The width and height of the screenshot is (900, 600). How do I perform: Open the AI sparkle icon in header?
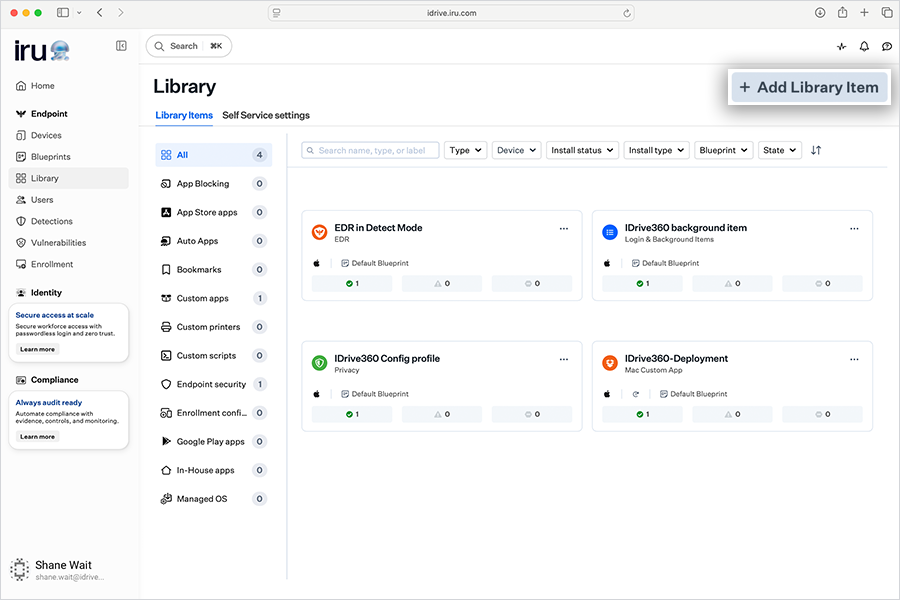click(841, 47)
